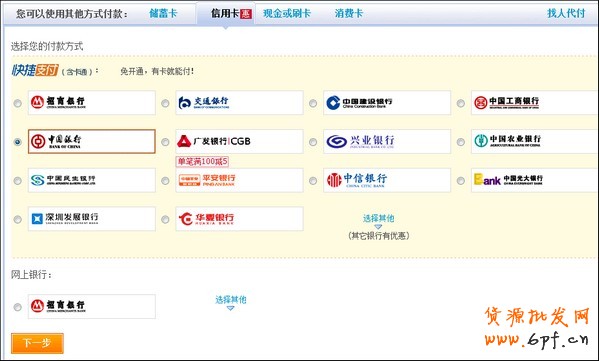Select the 平安银行 logo
599x361 pixels.
point(239,180)
